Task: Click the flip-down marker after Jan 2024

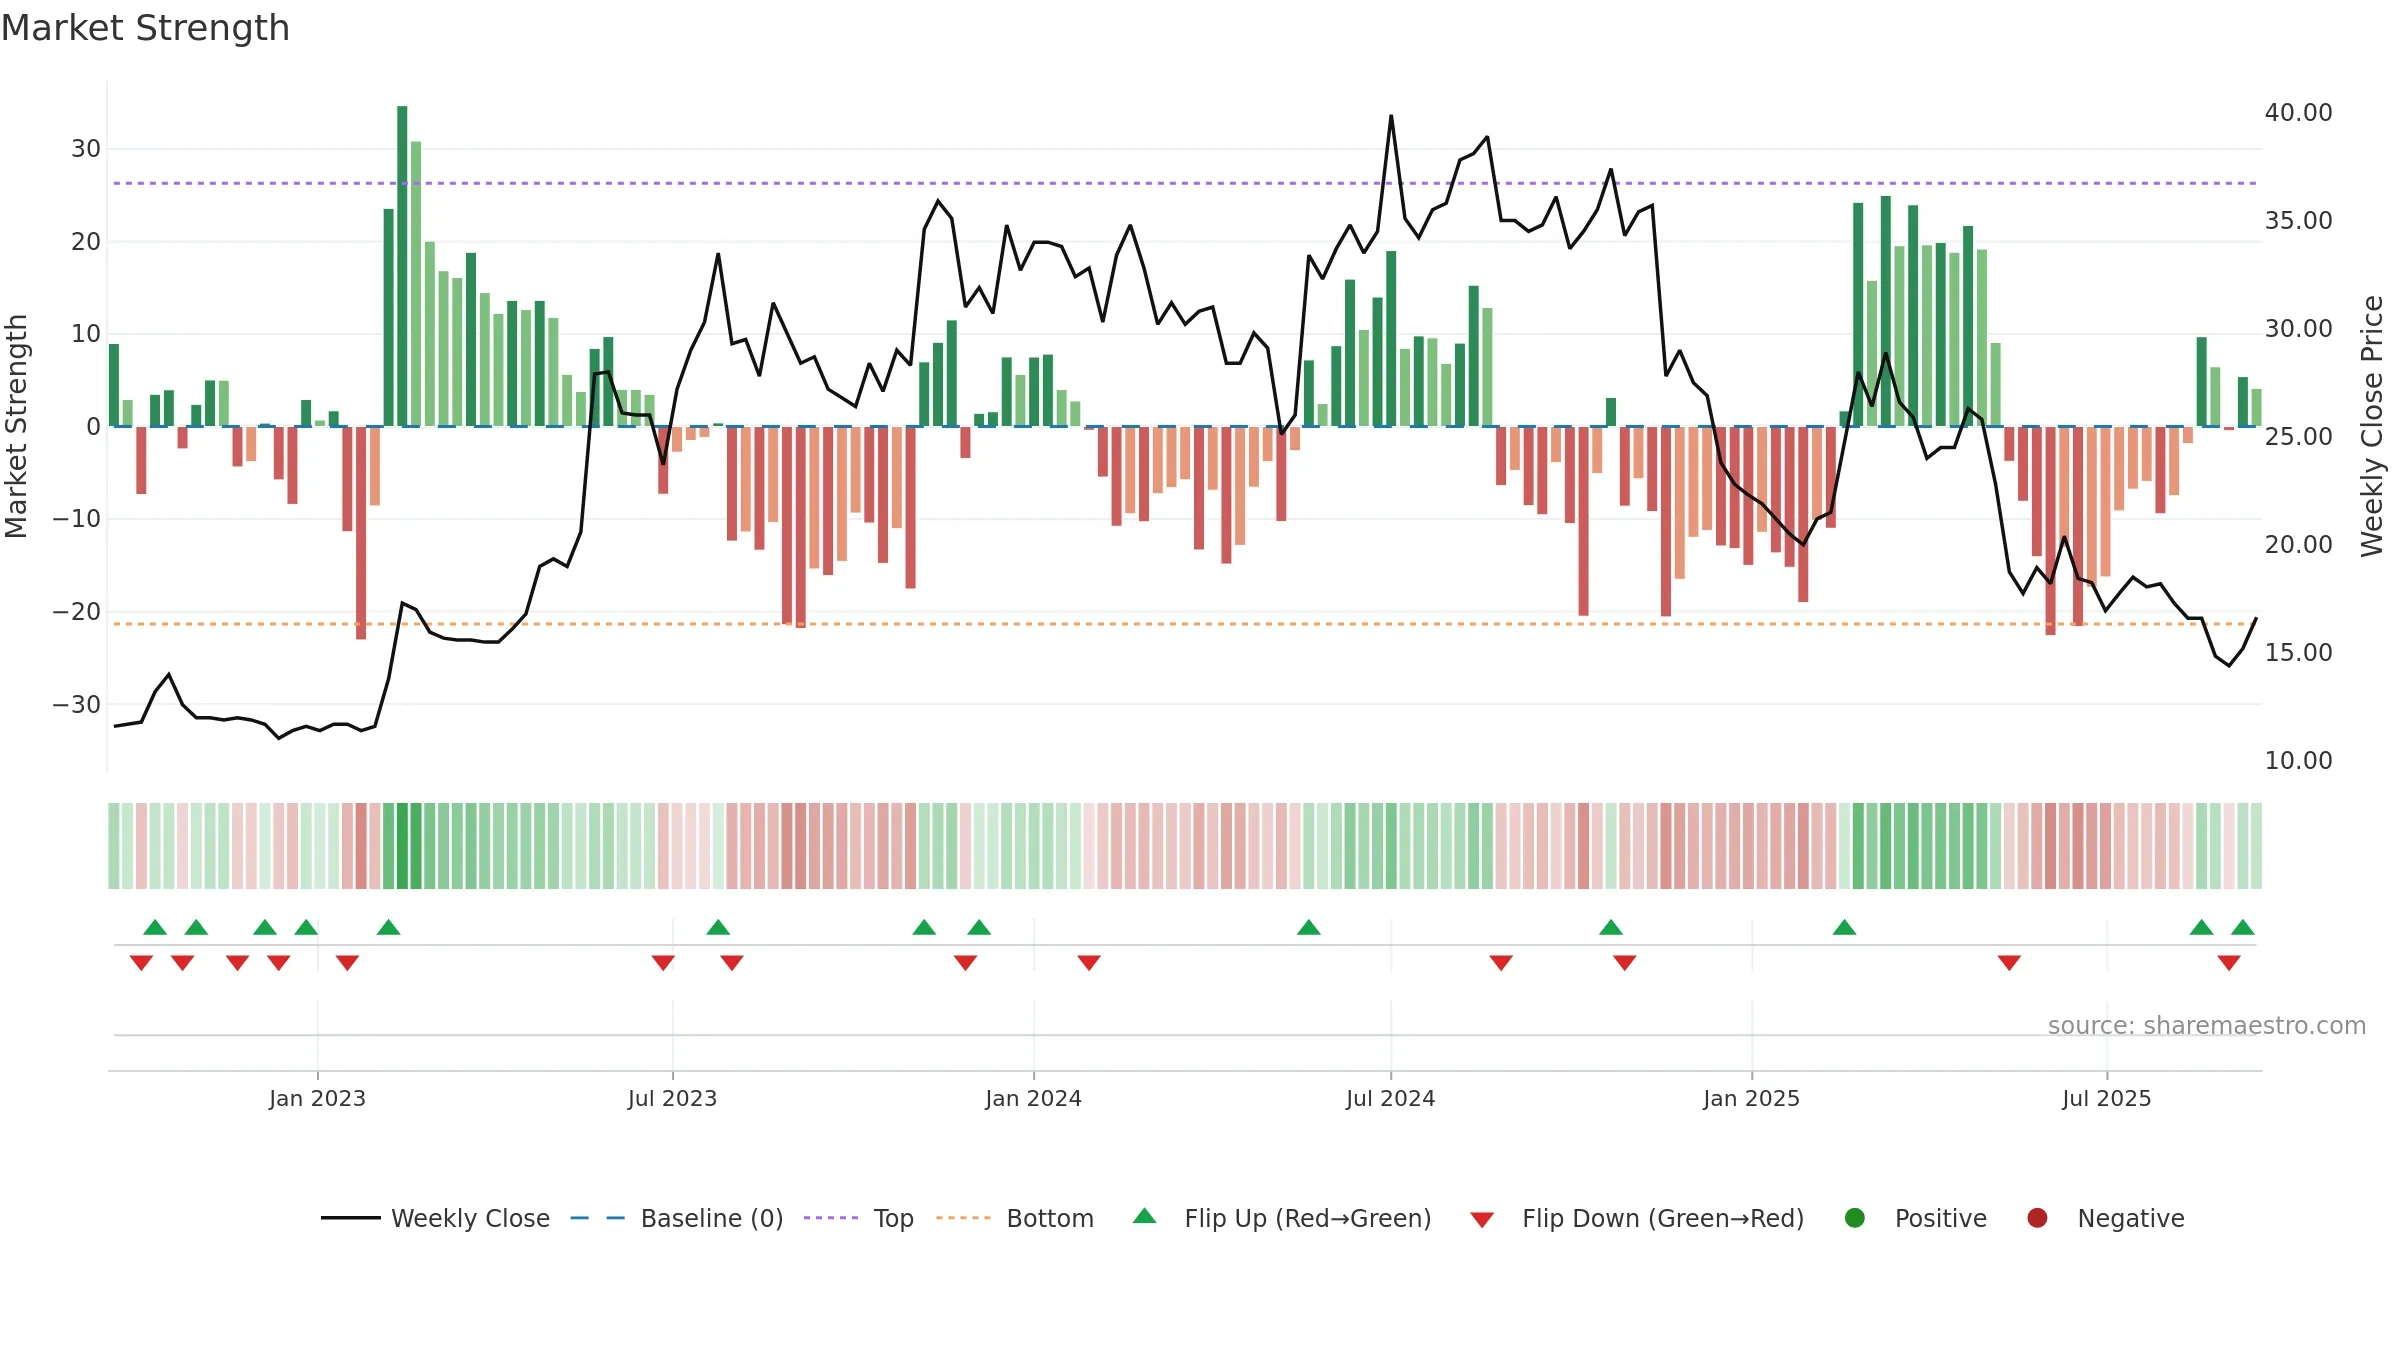Action: coord(1089,962)
